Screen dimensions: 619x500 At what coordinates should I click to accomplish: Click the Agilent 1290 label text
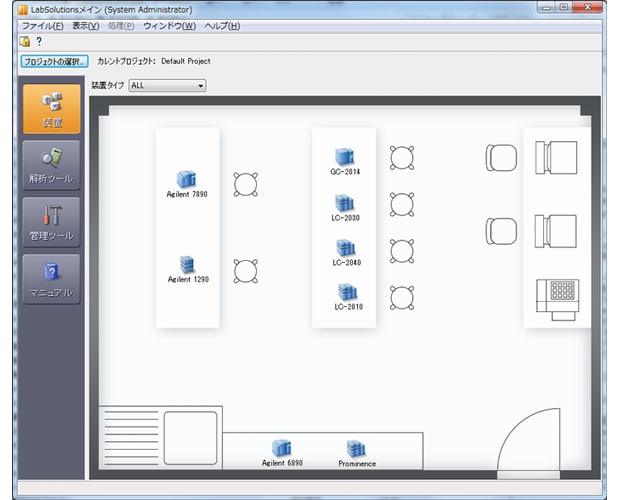(188, 279)
